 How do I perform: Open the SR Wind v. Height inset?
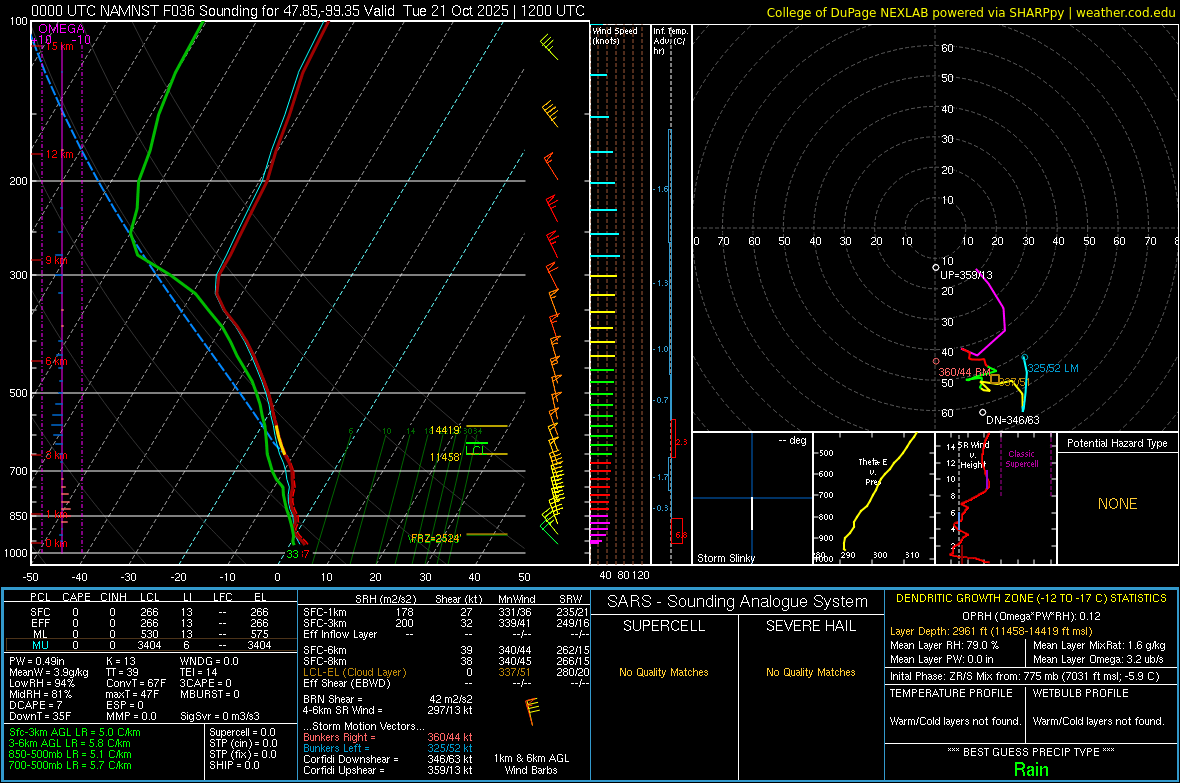click(996, 498)
